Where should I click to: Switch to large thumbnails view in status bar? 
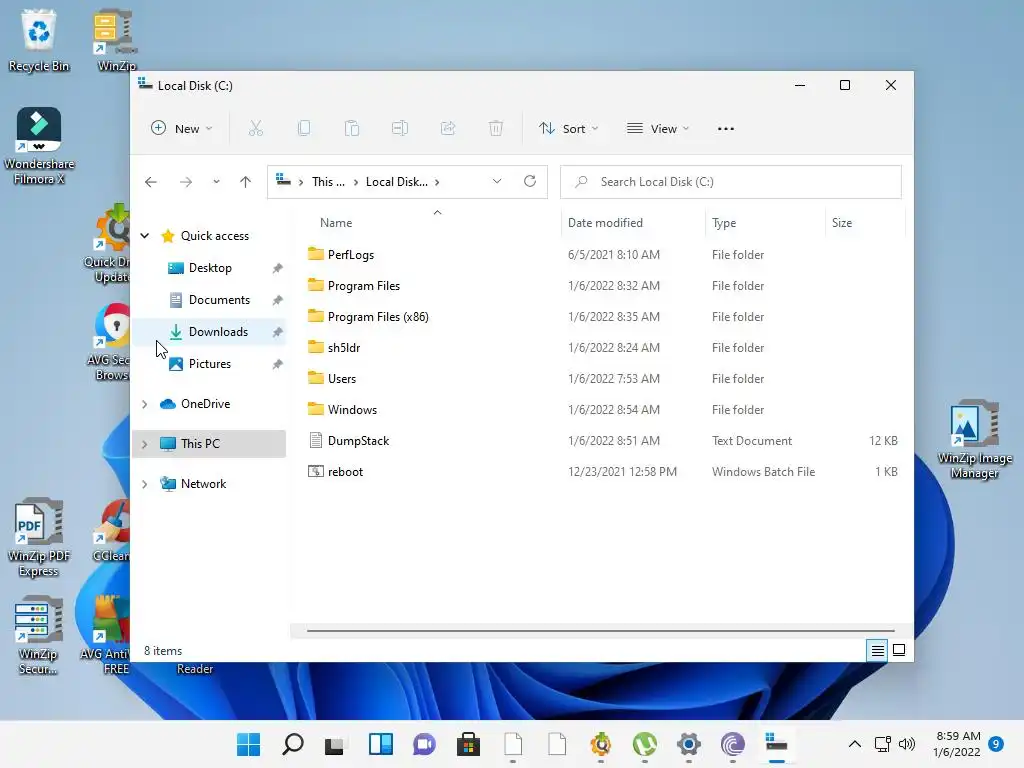[x=899, y=650]
